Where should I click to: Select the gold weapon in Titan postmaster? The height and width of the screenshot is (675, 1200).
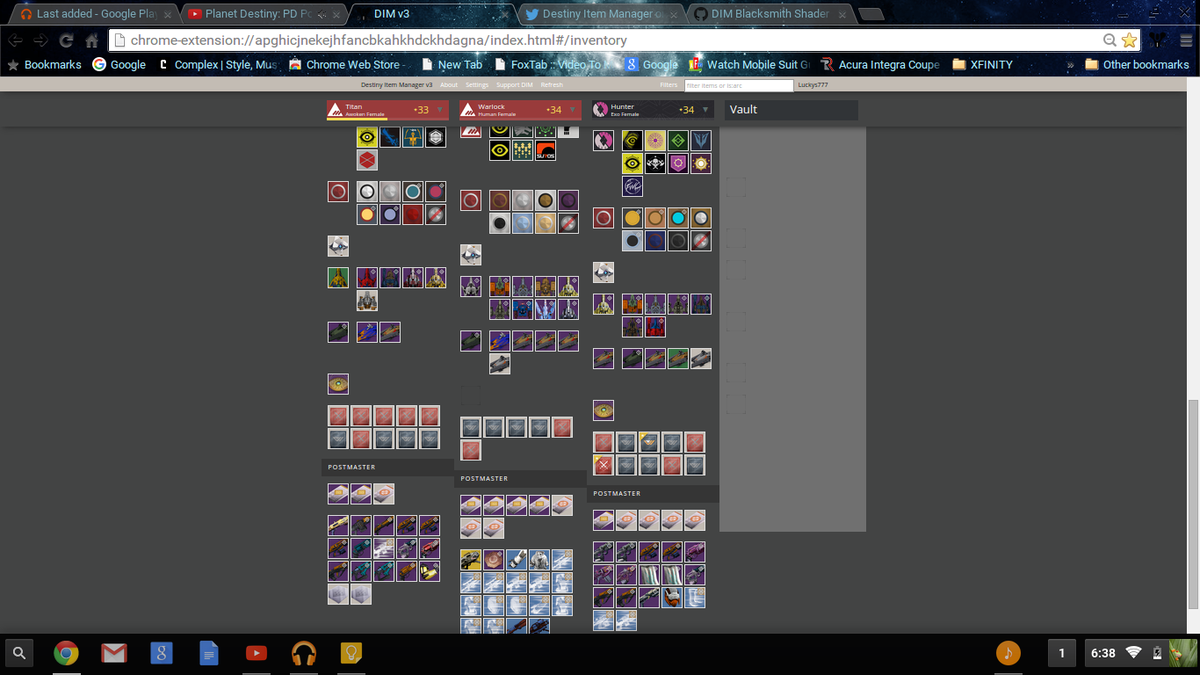click(338, 525)
